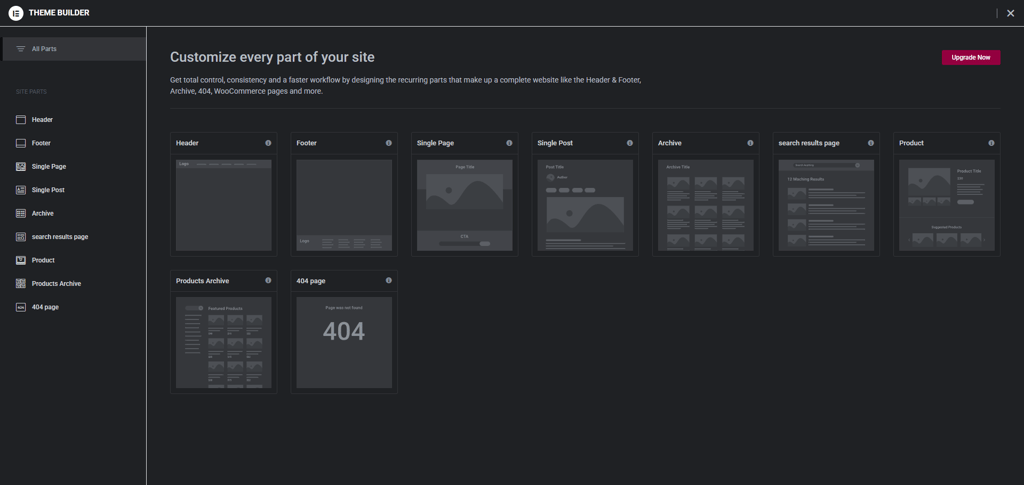Screen dimensions: 1024x485
Task: Open the Single Page template thumbnail
Action: tap(465, 205)
